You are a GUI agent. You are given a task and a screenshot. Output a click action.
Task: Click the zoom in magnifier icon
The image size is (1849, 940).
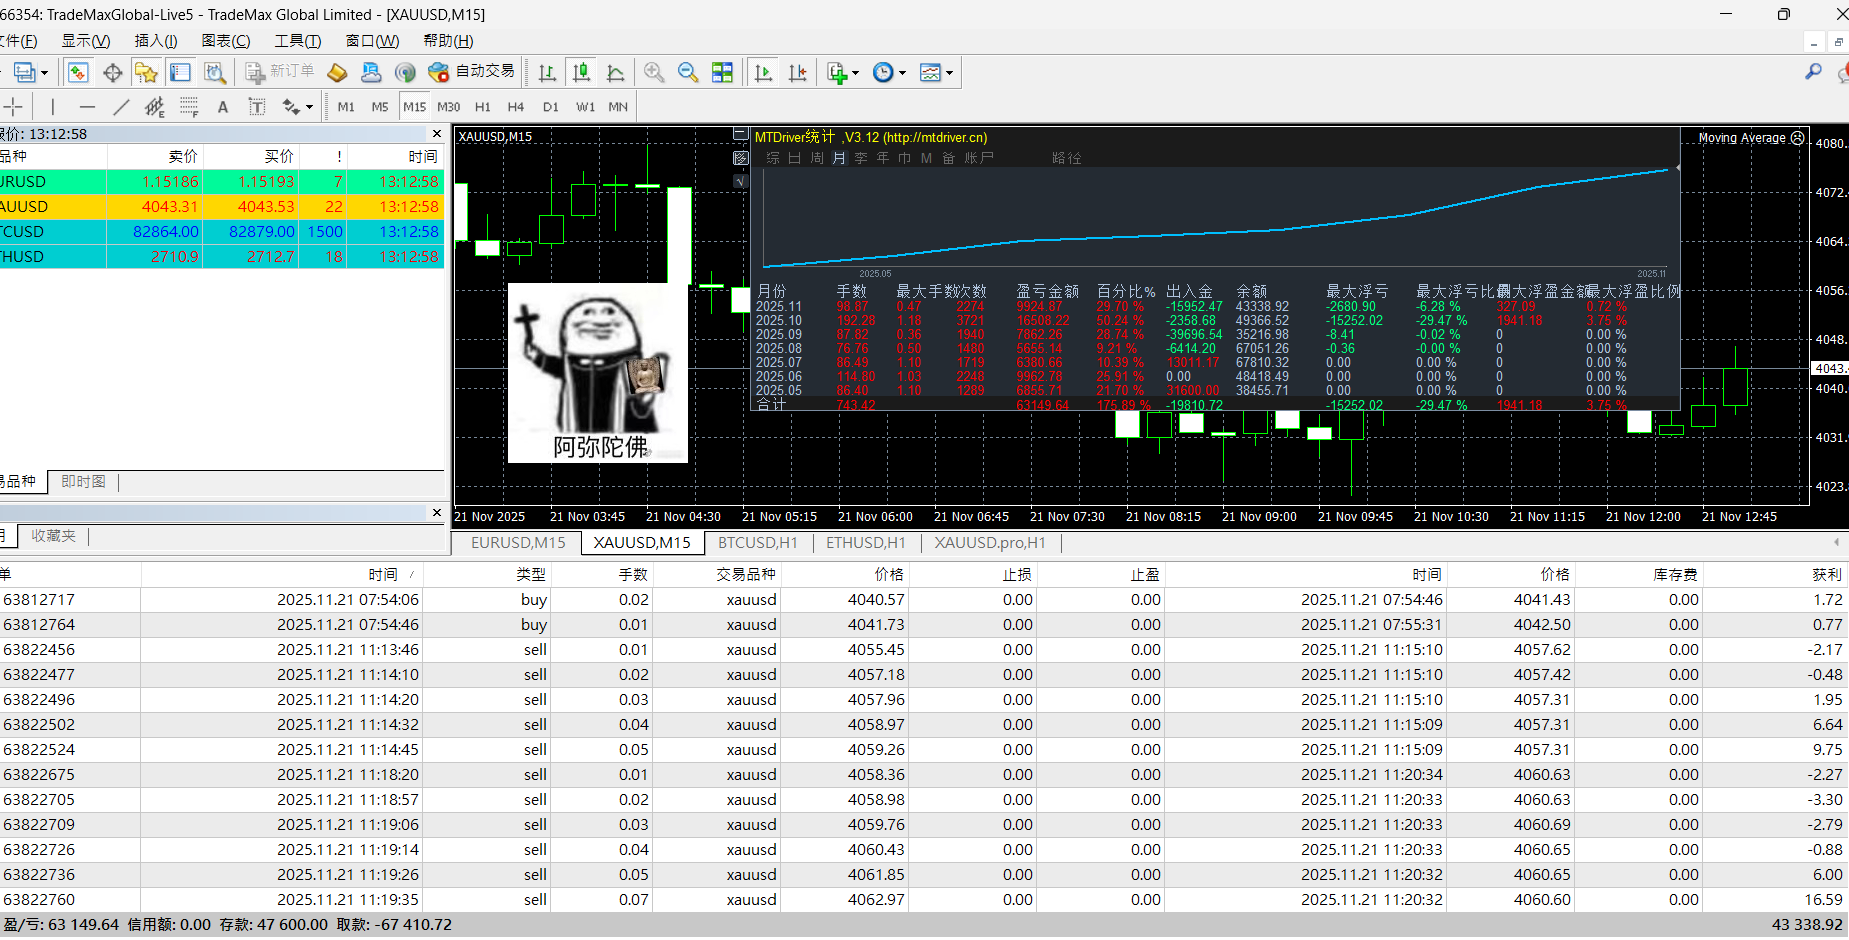tap(654, 72)
